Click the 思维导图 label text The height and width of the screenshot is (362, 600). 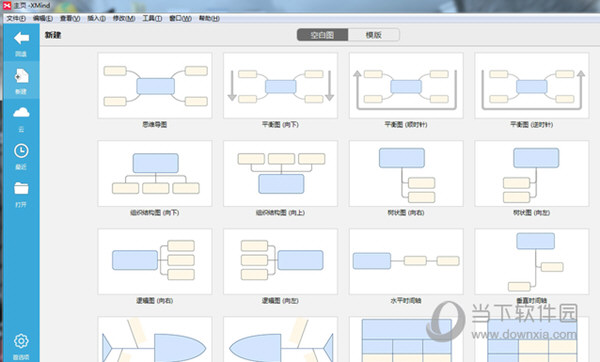[x=155, y=124]
